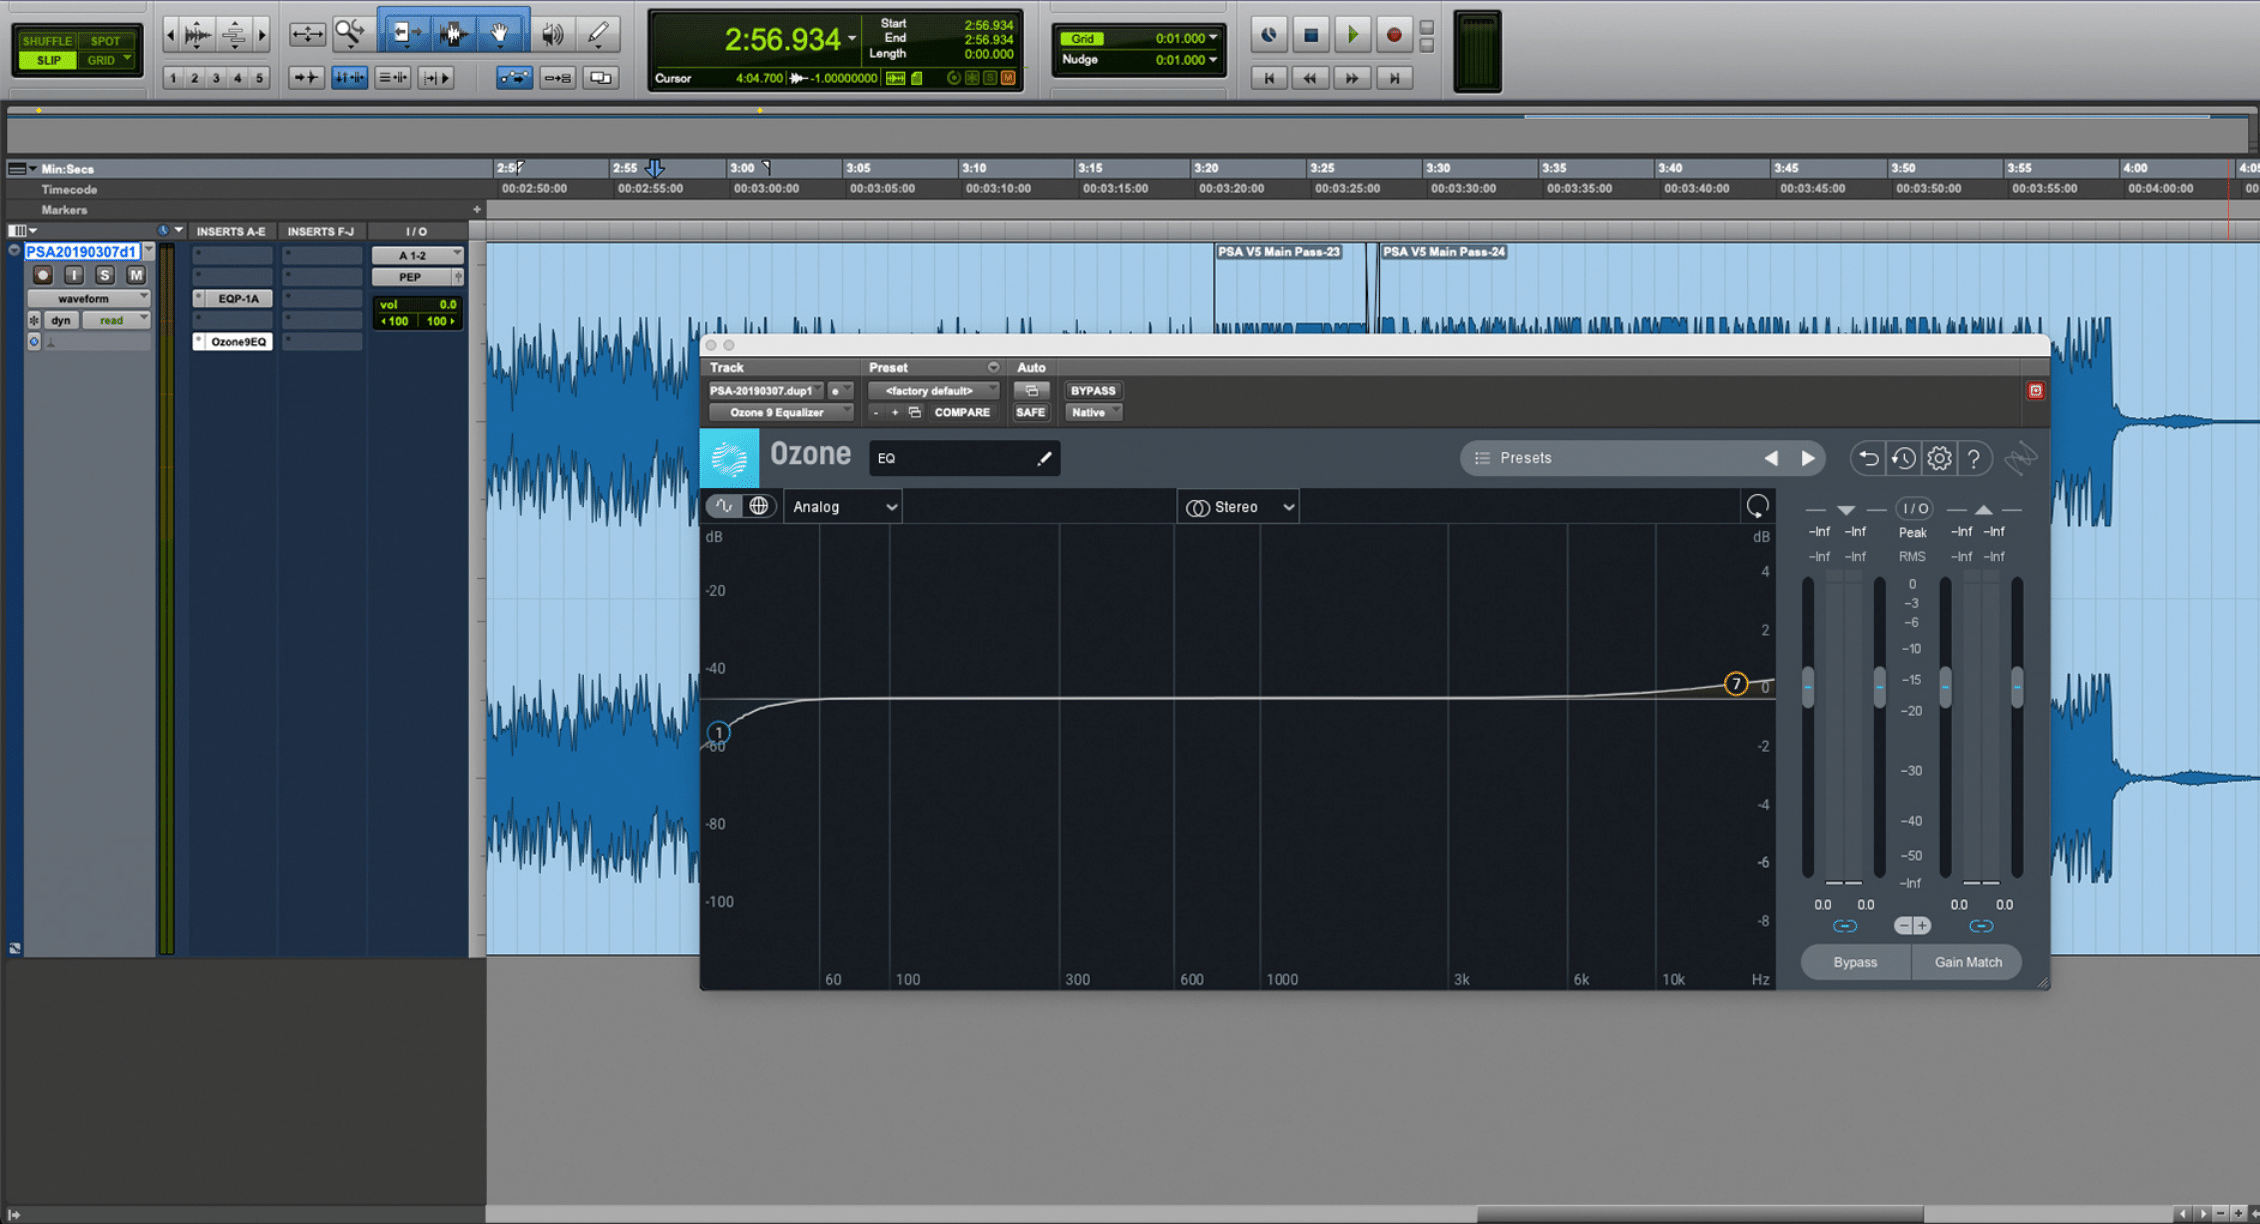This screenshot has width=2260, height=1224.
Task: Open the waveform track view dropdown
Action: [88, 298]
